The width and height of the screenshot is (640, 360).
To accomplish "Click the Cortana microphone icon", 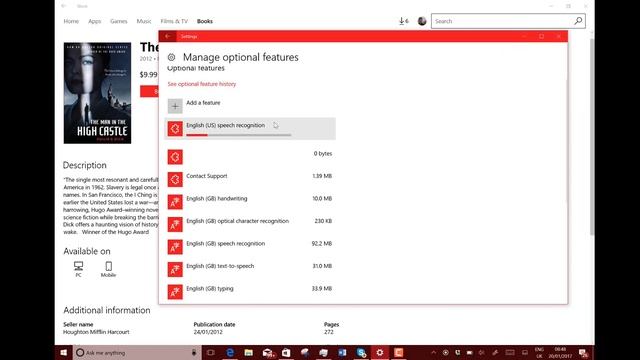I will tap(194, 353).
